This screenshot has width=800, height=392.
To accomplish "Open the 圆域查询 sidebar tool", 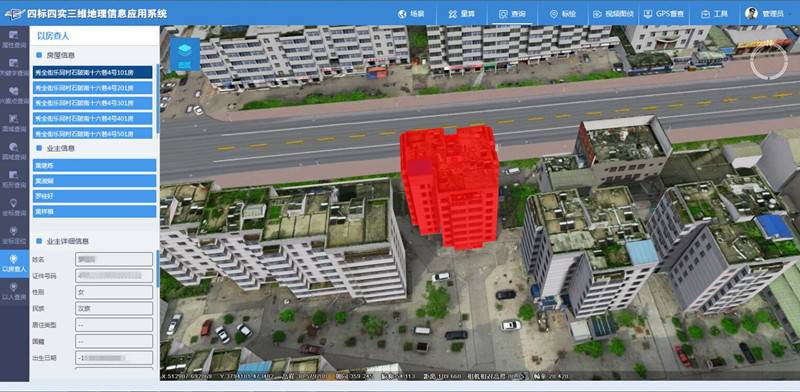I will pos(14,151).
